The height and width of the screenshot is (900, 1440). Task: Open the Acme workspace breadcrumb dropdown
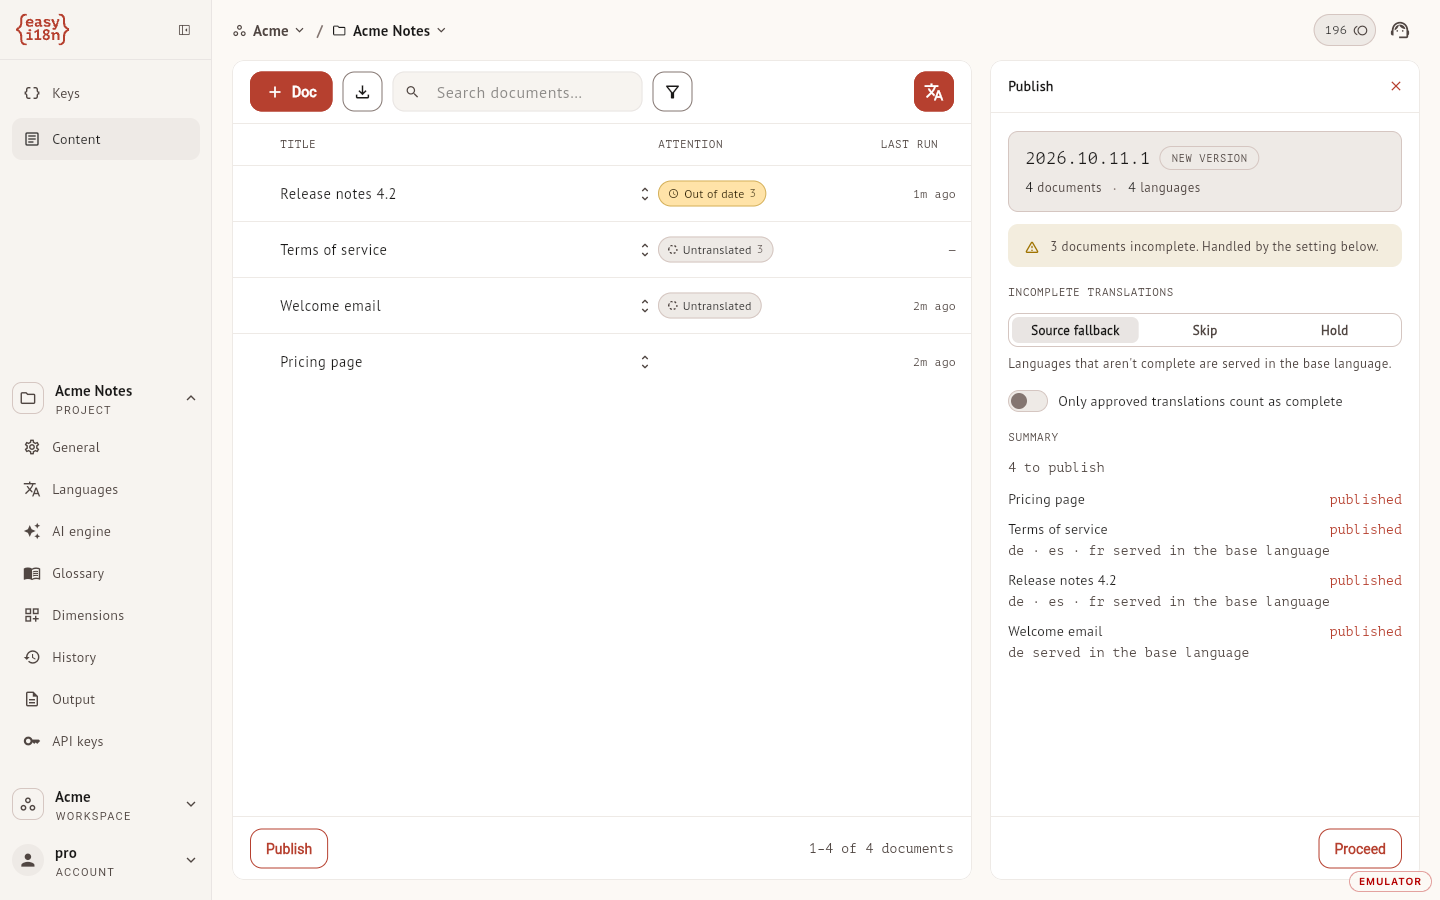[269, 31]
